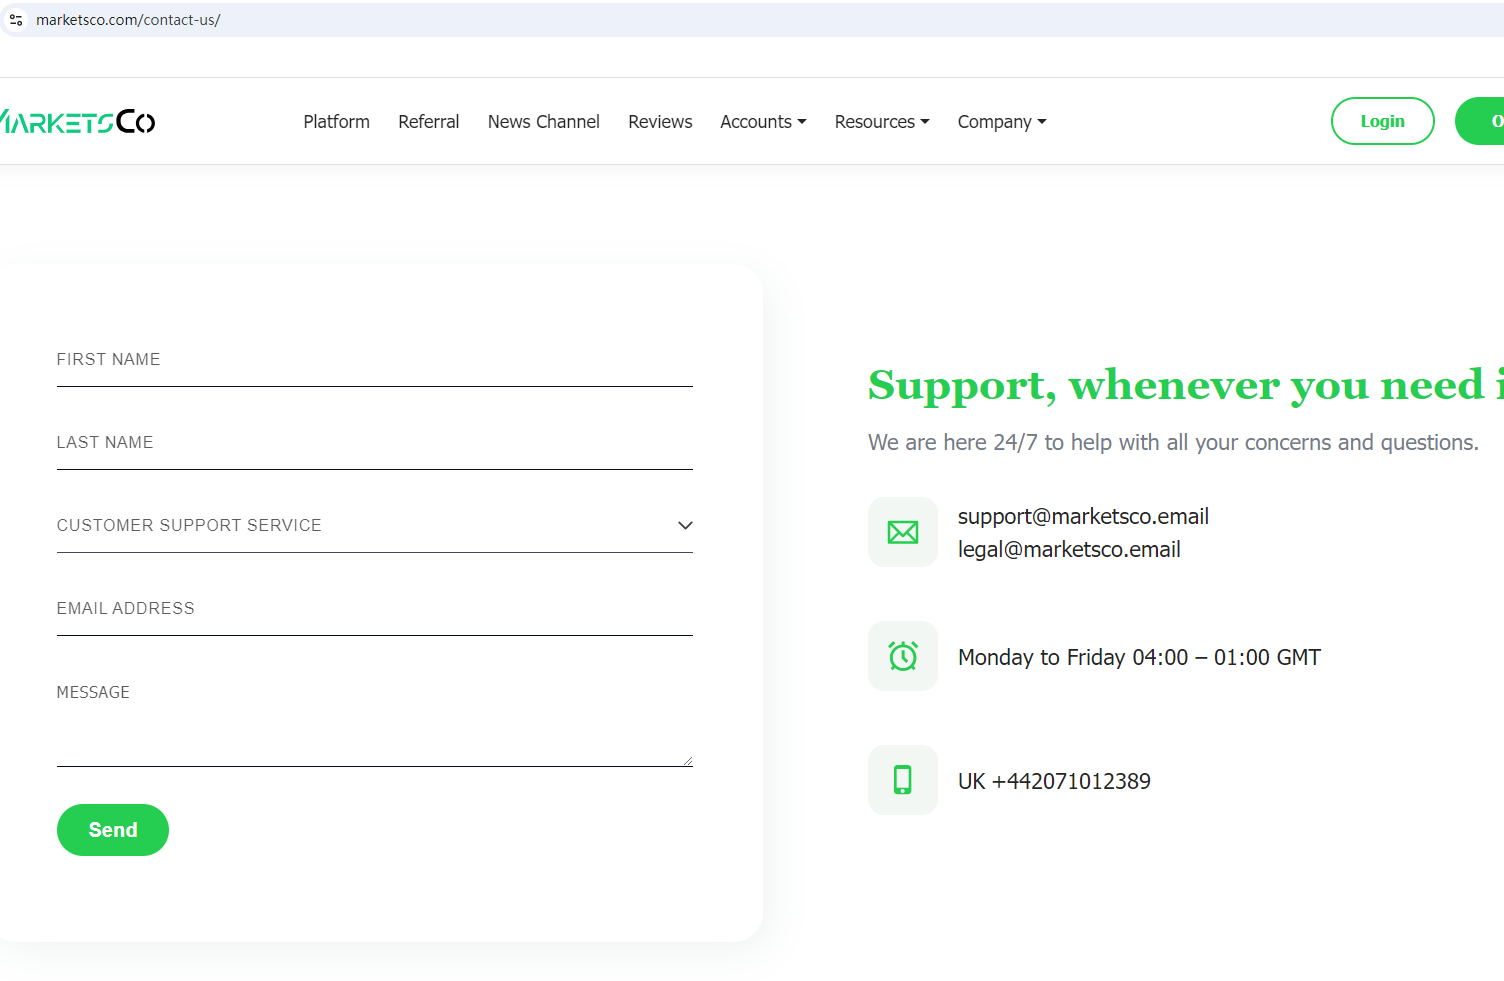Screen dimensions: 1504x981
Task: Click the alarm clock hours icon
Action: pos(903,656)
